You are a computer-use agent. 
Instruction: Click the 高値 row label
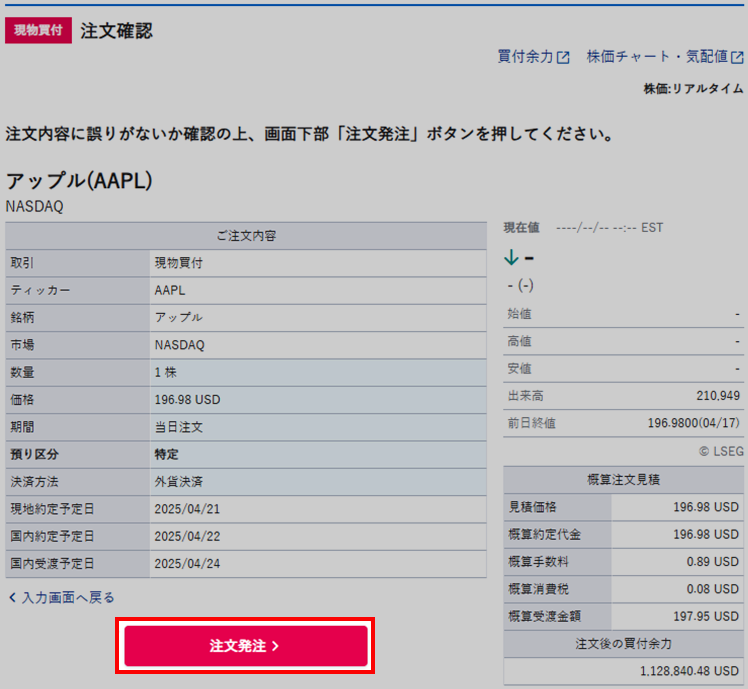tap(519, 341)
